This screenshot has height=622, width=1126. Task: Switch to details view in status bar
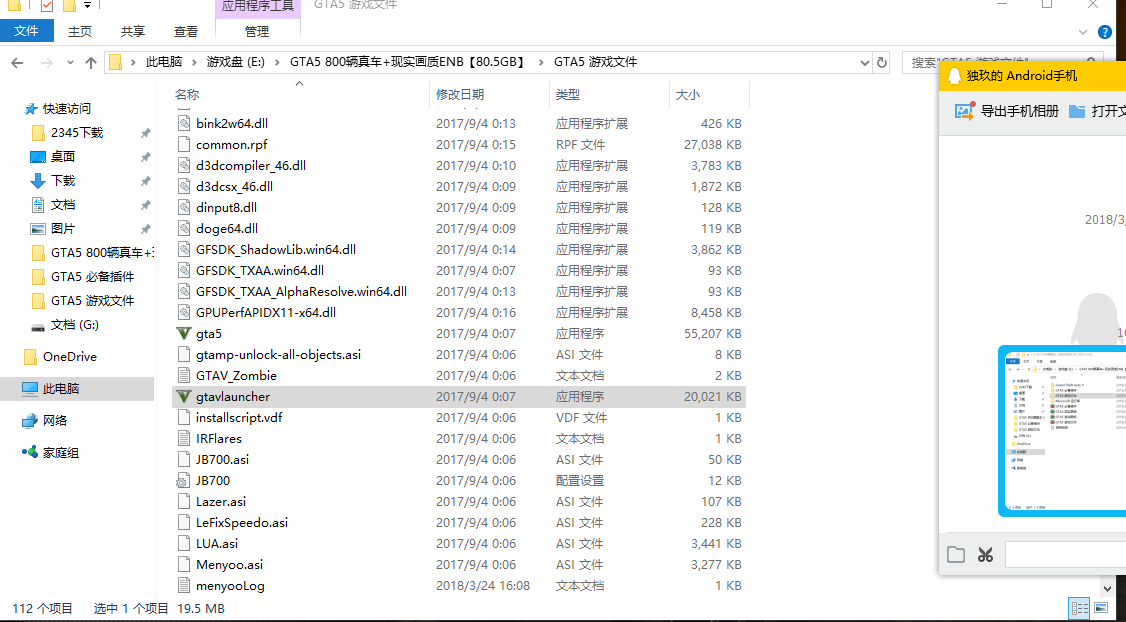pyautogui.click(x=1079, y=609)
